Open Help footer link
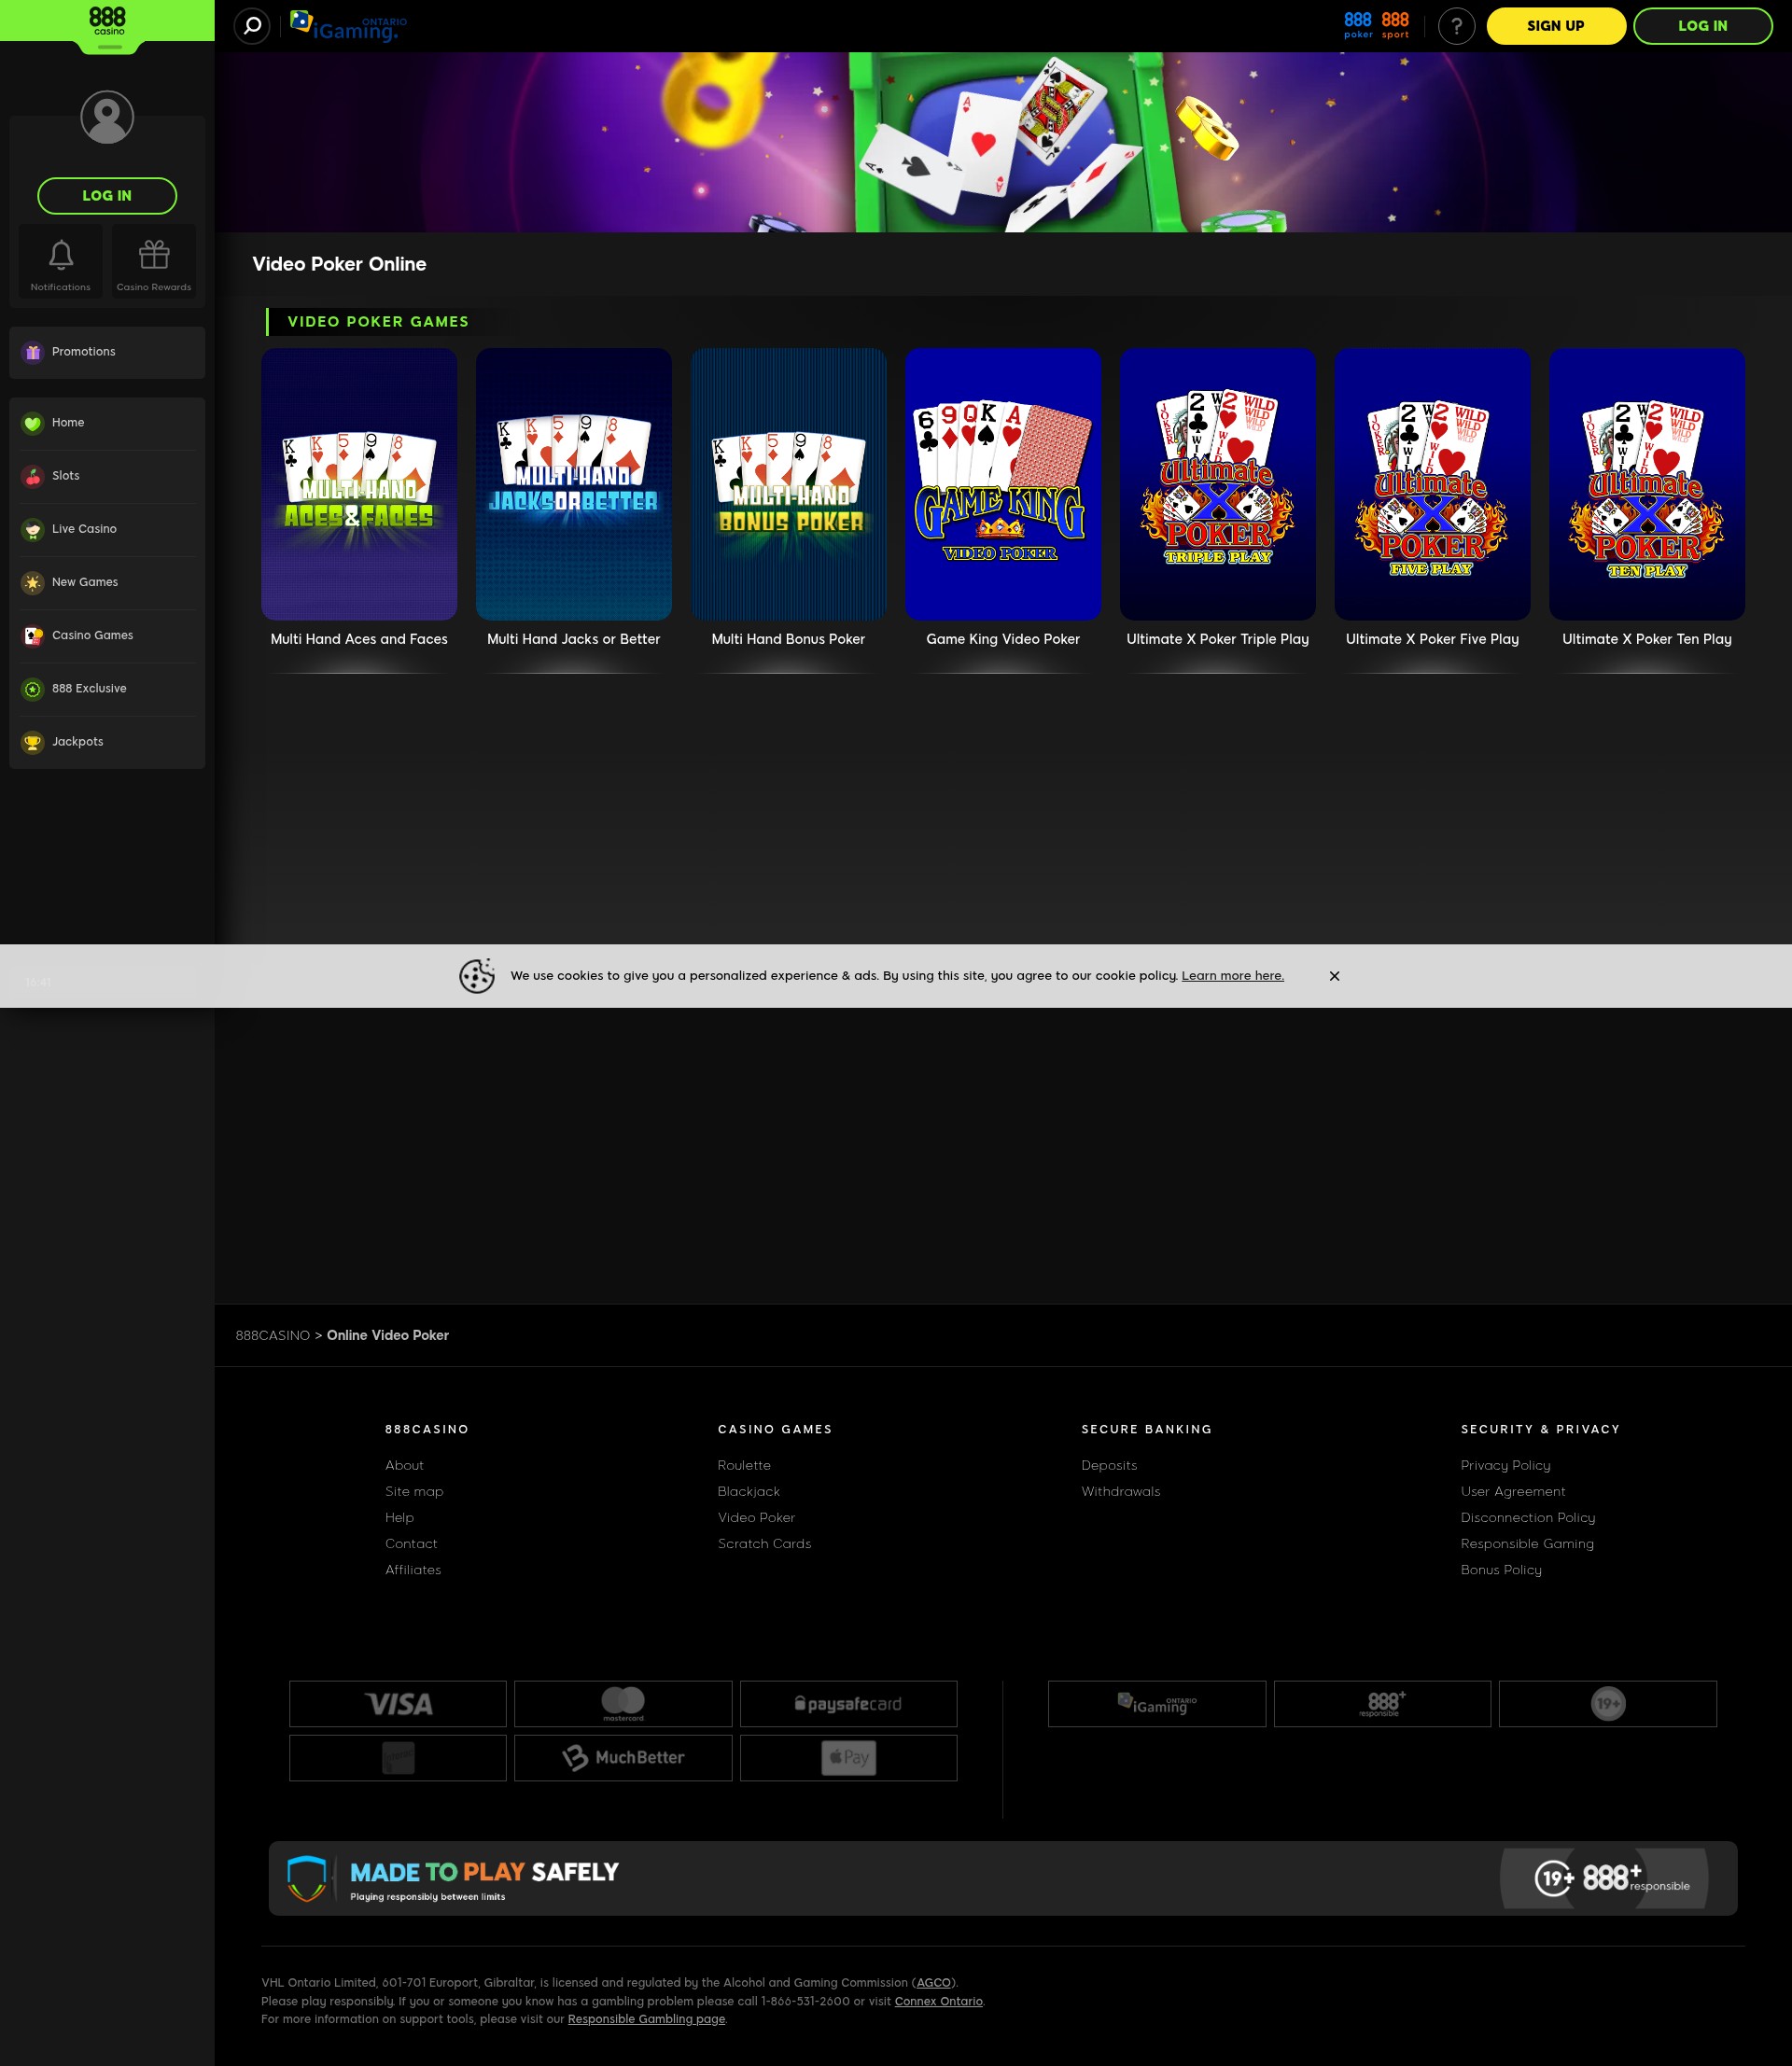The image size is (1792, 2066). [x=399, y=1518]
